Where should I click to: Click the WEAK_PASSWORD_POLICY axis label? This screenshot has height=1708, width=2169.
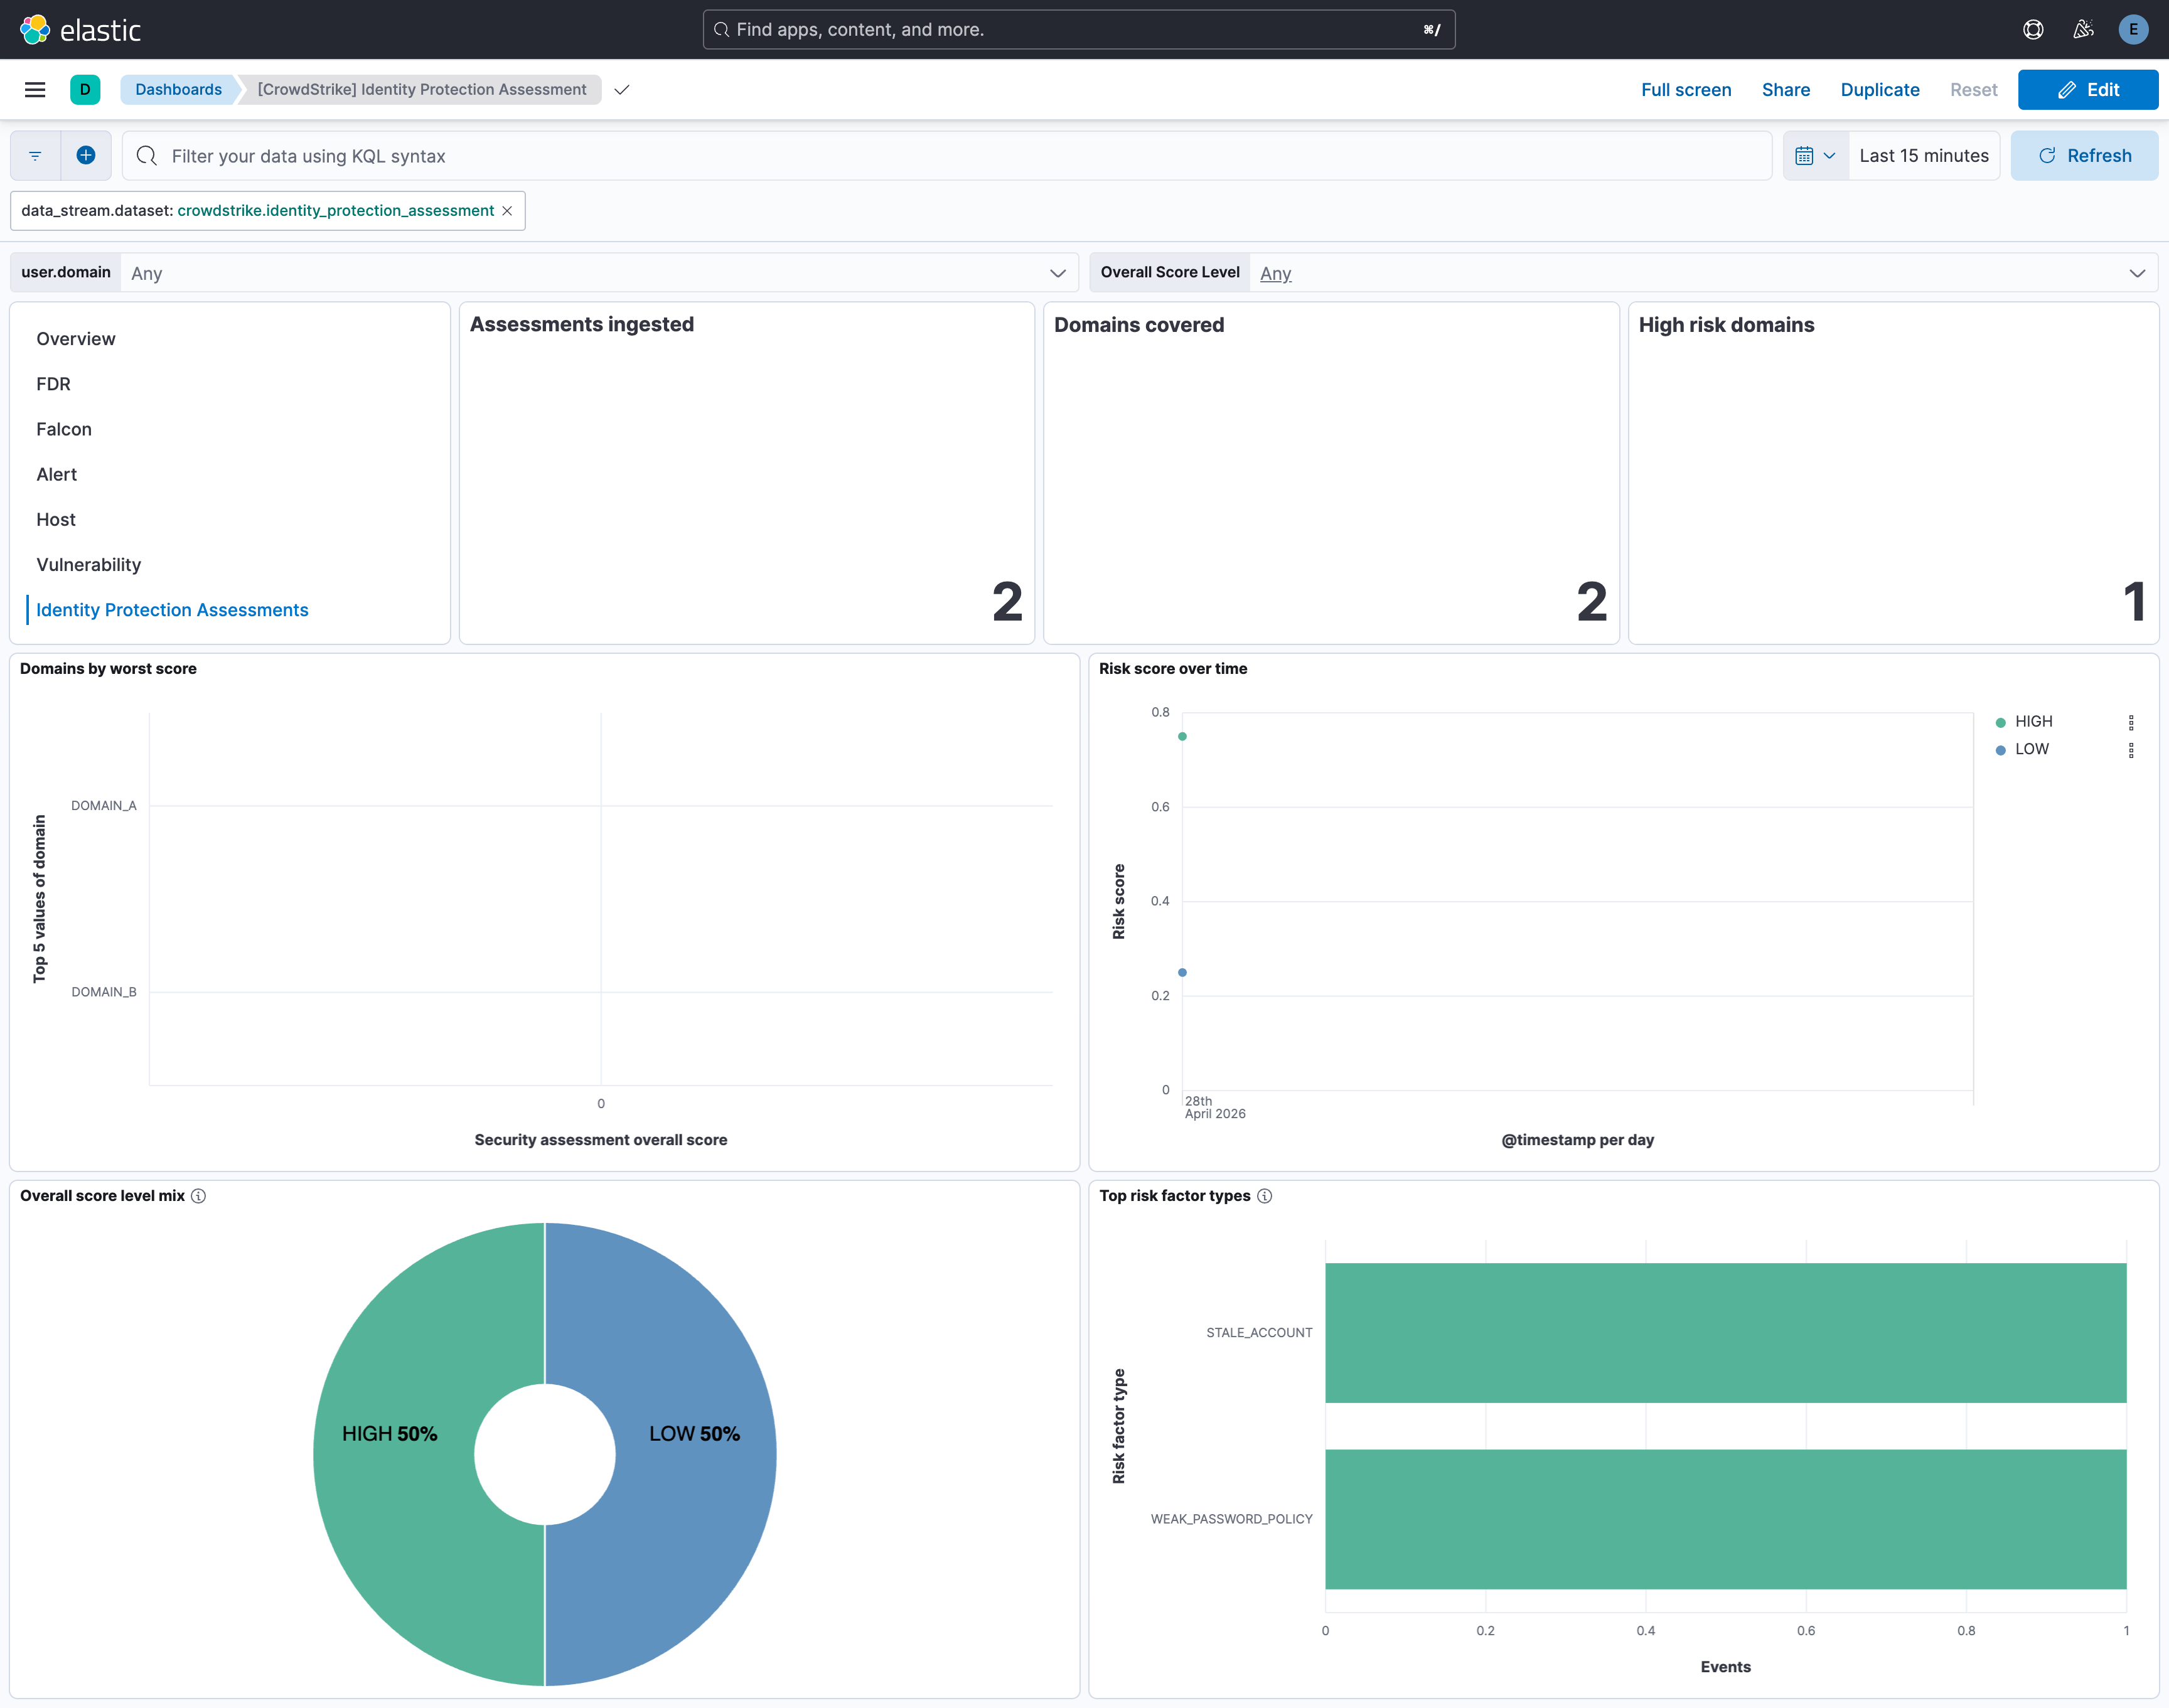pos(1231,1519)
